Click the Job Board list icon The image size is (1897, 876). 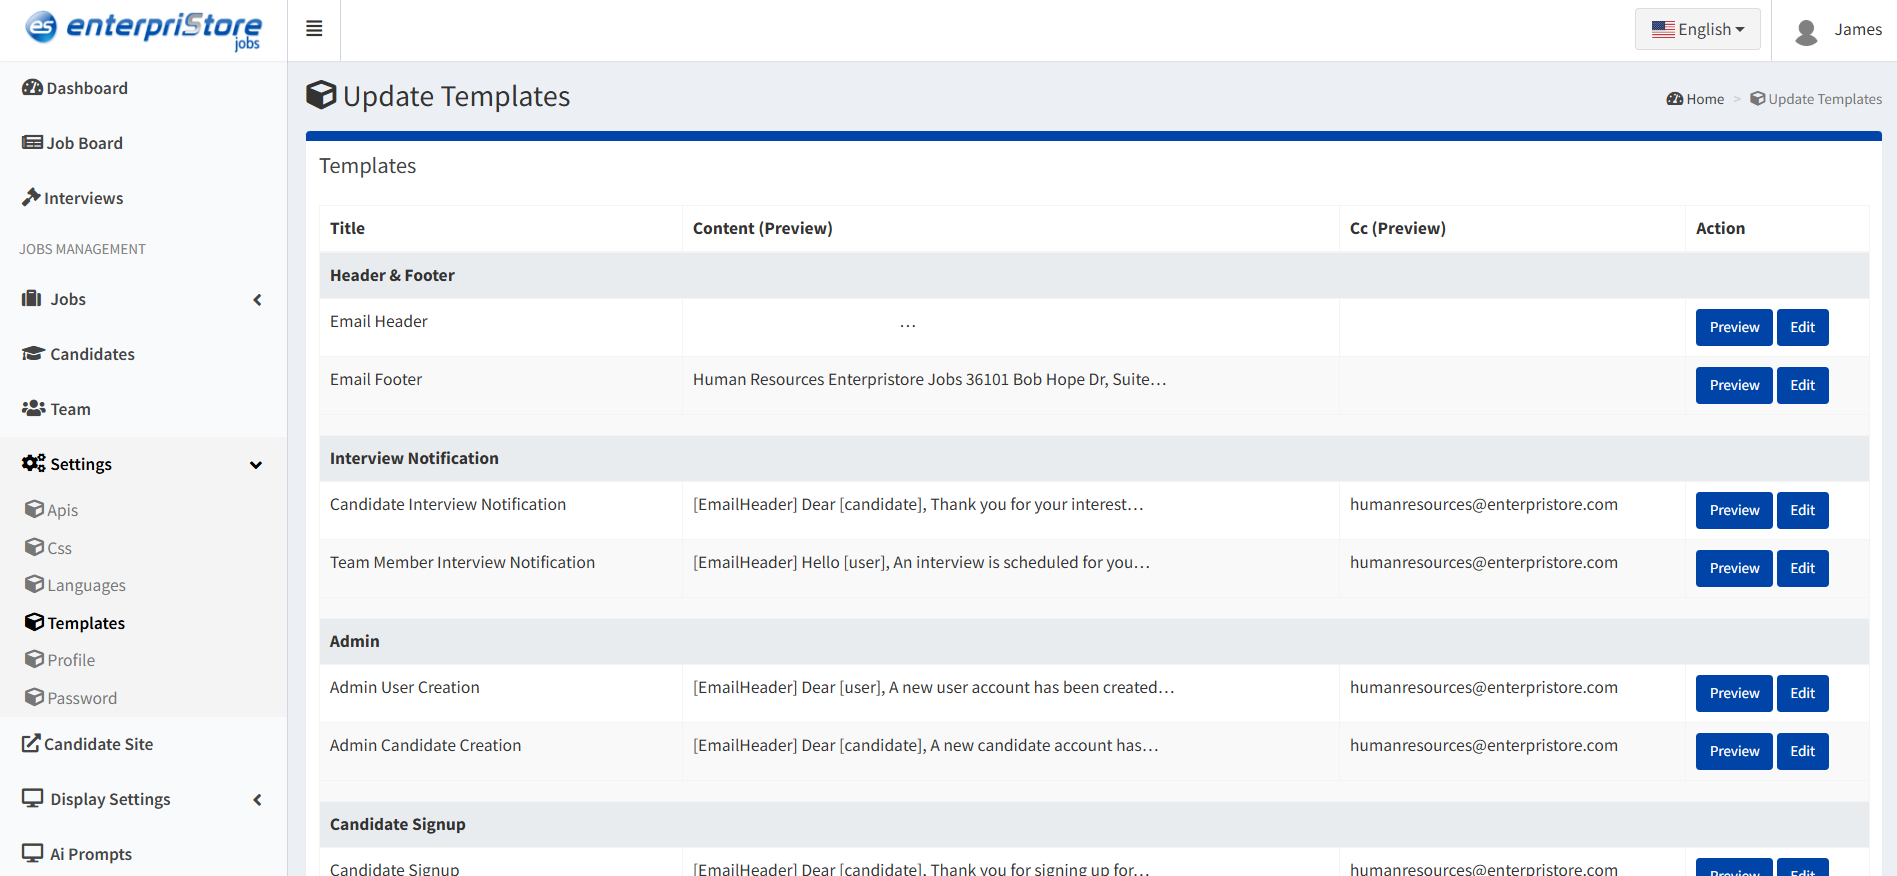pyautogui.click(x=32, y=143)
